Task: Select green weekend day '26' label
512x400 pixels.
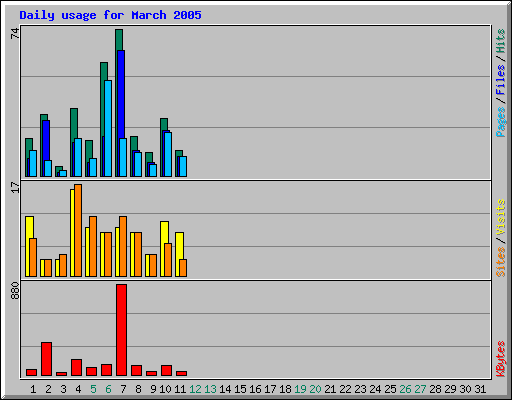Action: point(405,389)
